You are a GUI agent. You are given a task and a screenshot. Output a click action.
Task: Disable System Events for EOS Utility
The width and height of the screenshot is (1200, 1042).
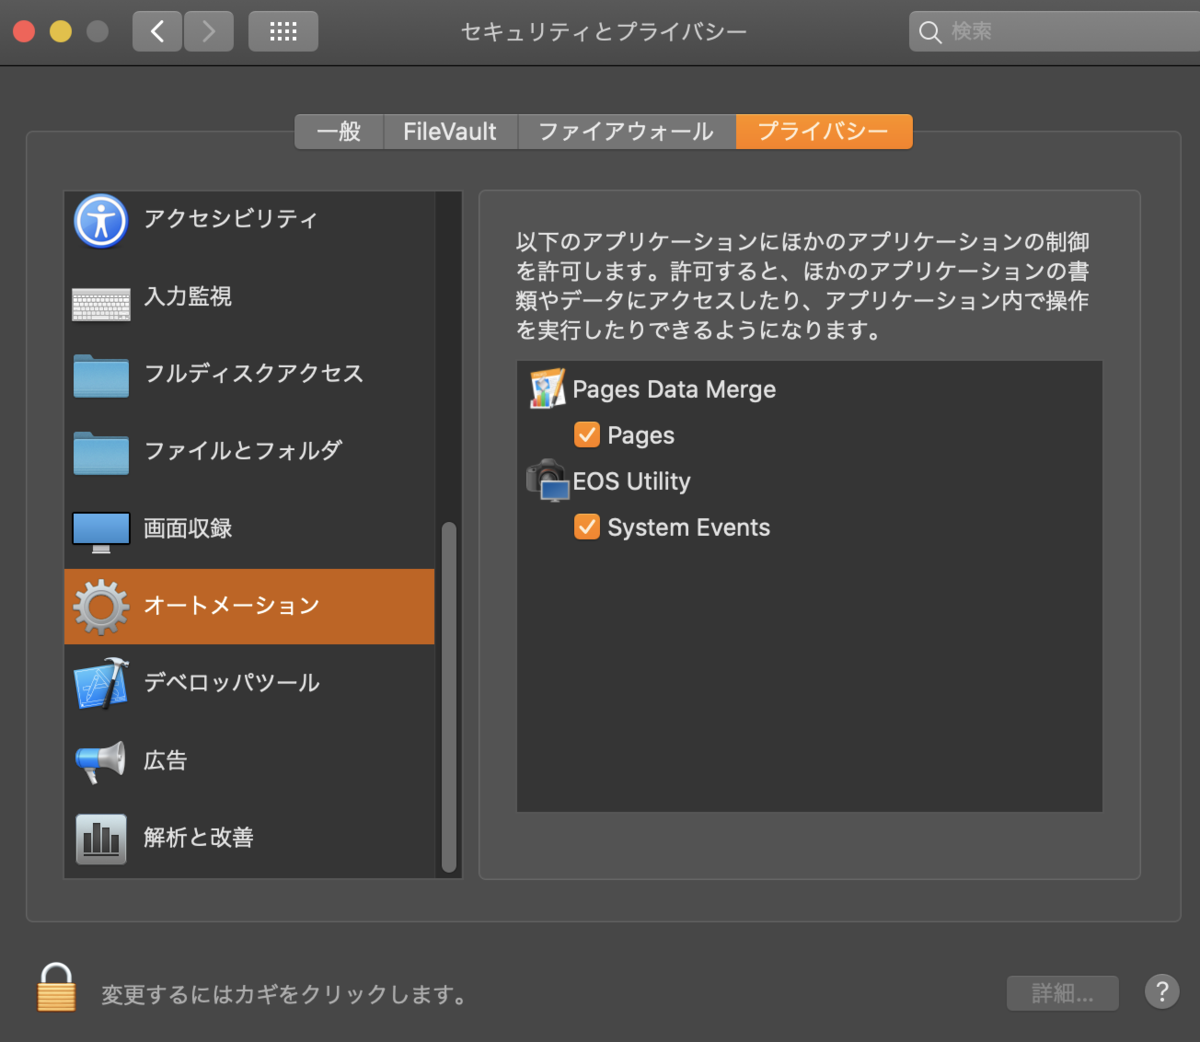586,527
